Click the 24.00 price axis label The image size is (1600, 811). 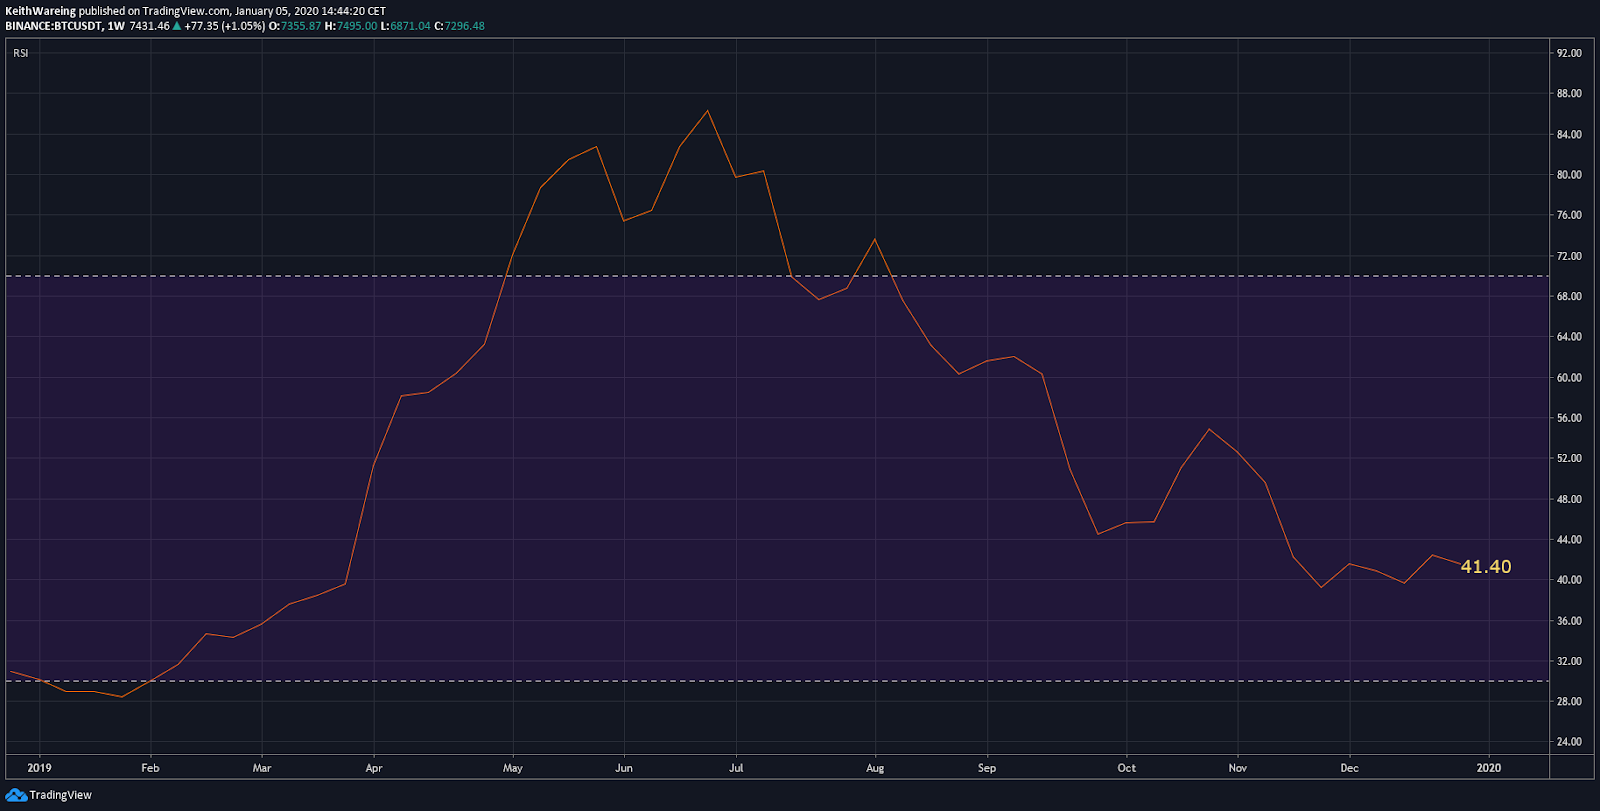[x=1569, y=742]
